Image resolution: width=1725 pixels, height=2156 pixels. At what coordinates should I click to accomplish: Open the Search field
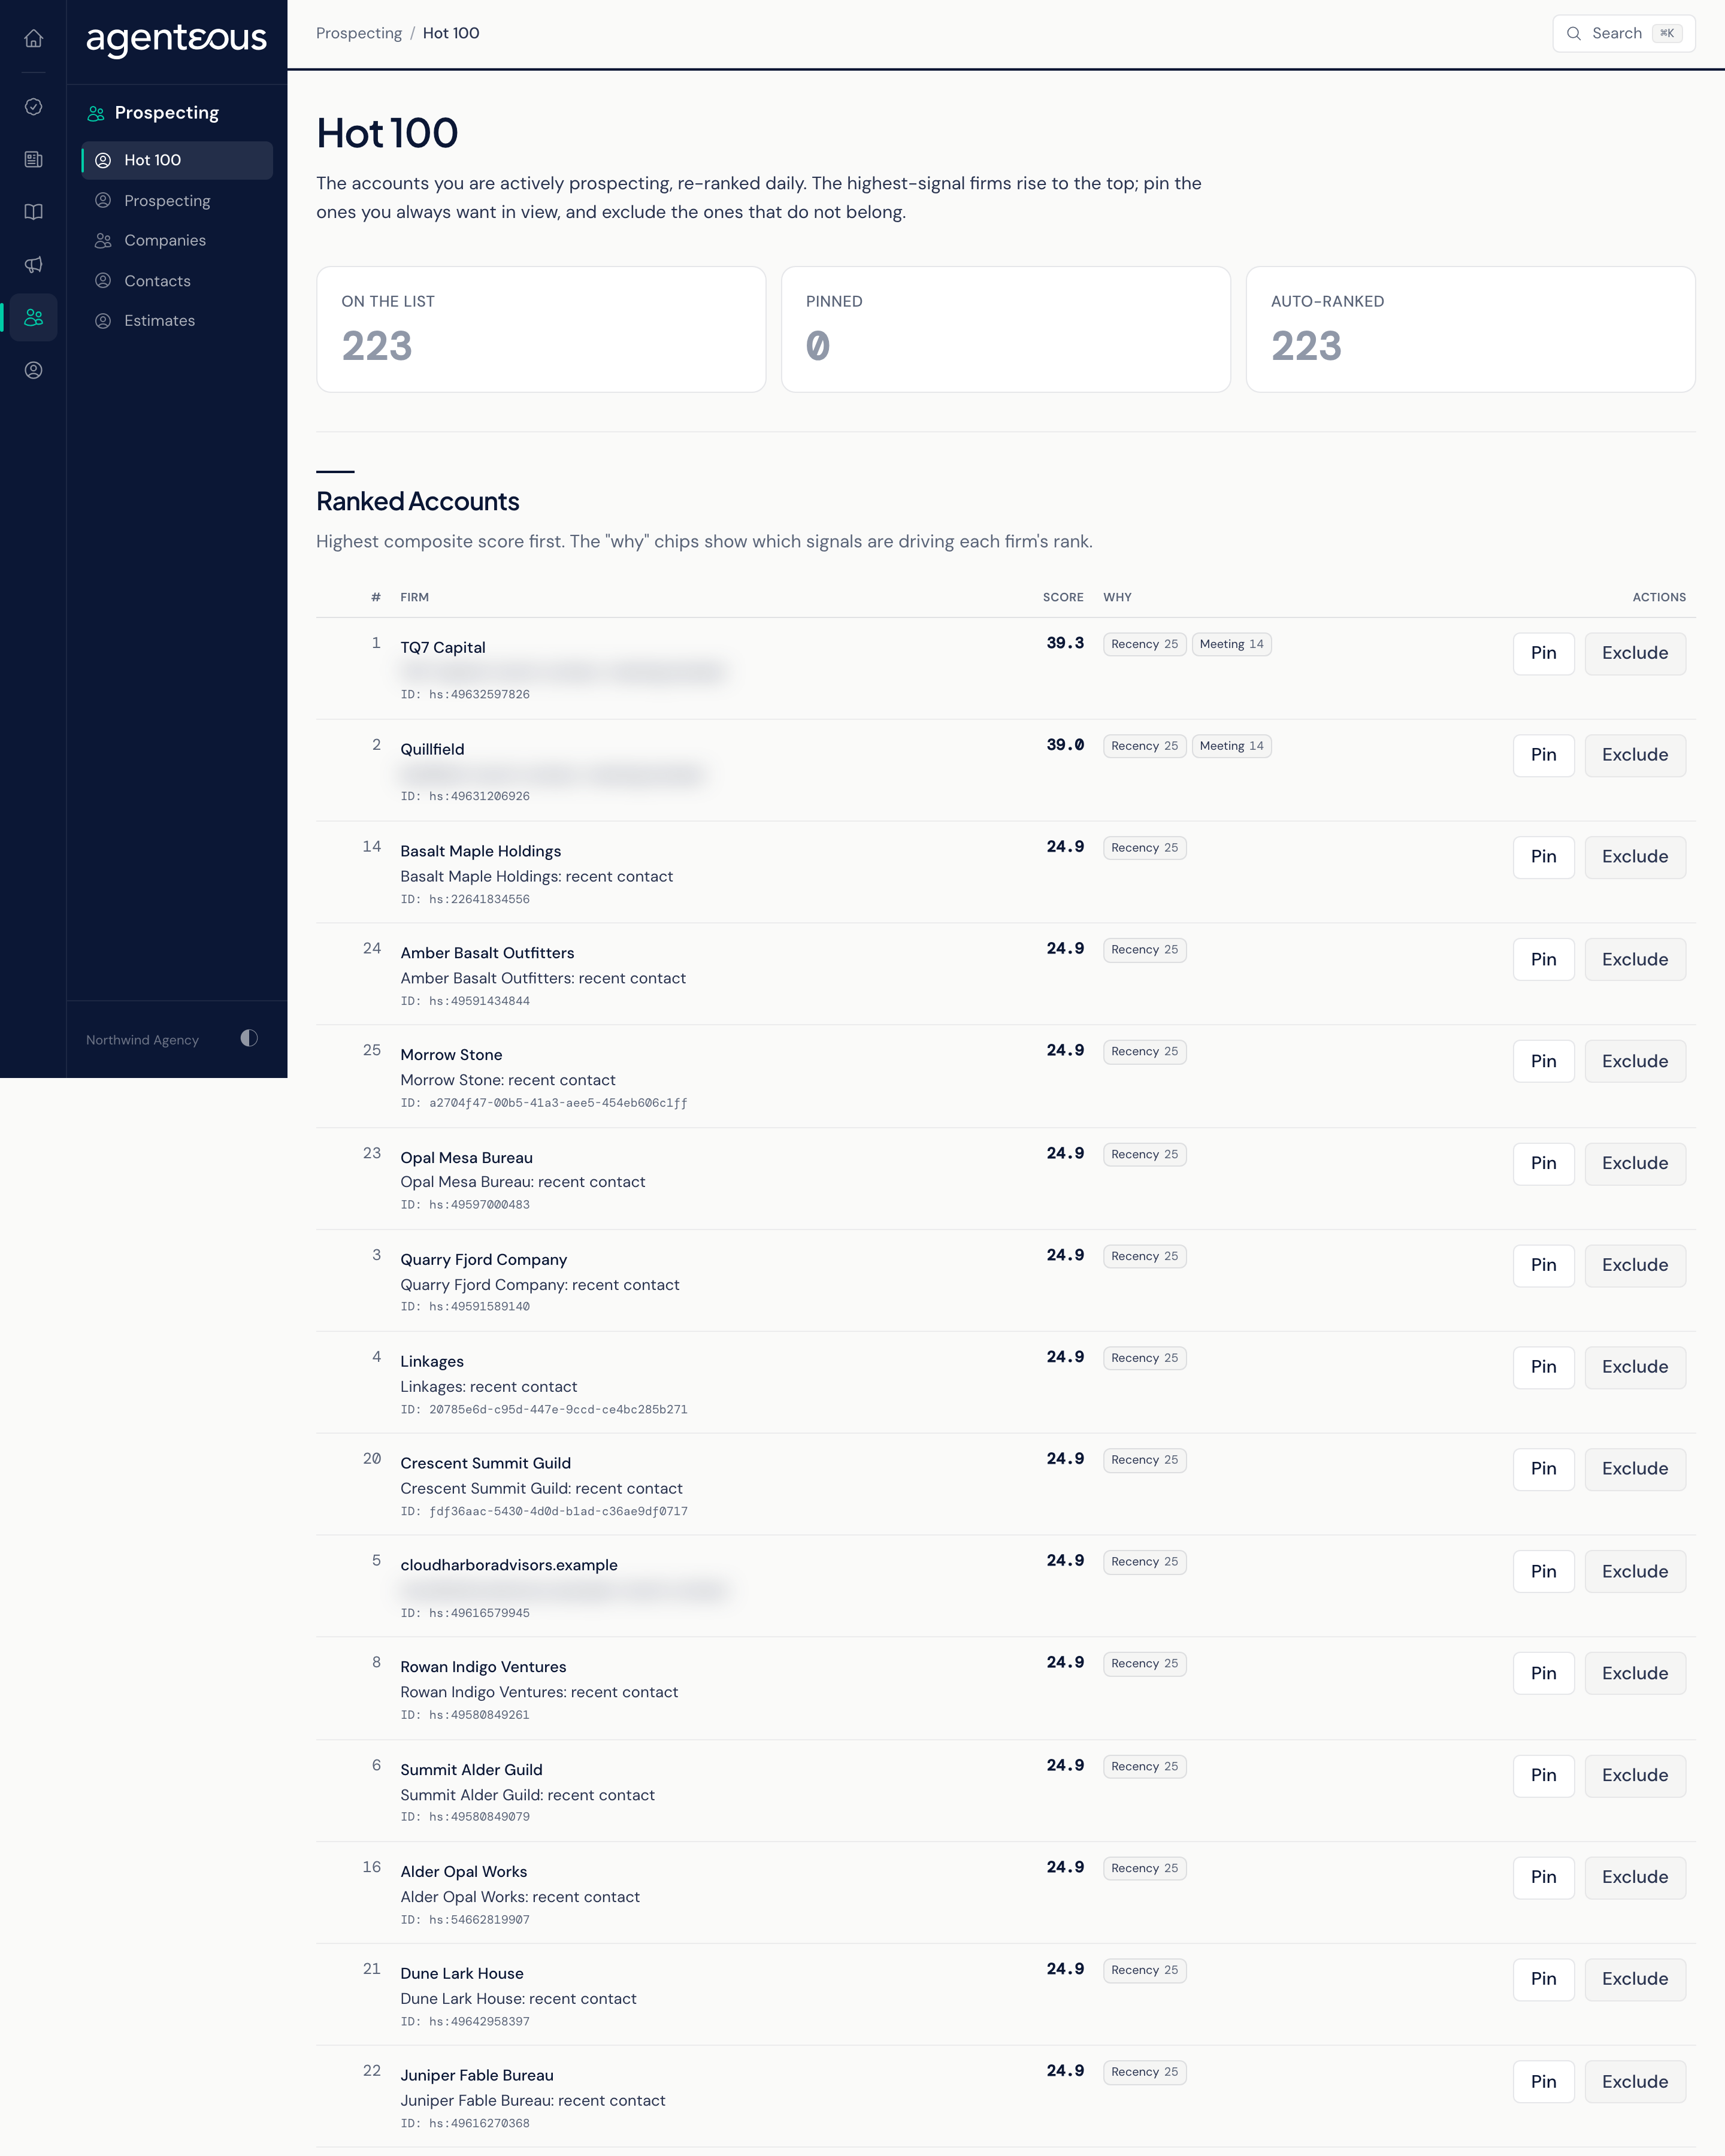[1623, 33]
